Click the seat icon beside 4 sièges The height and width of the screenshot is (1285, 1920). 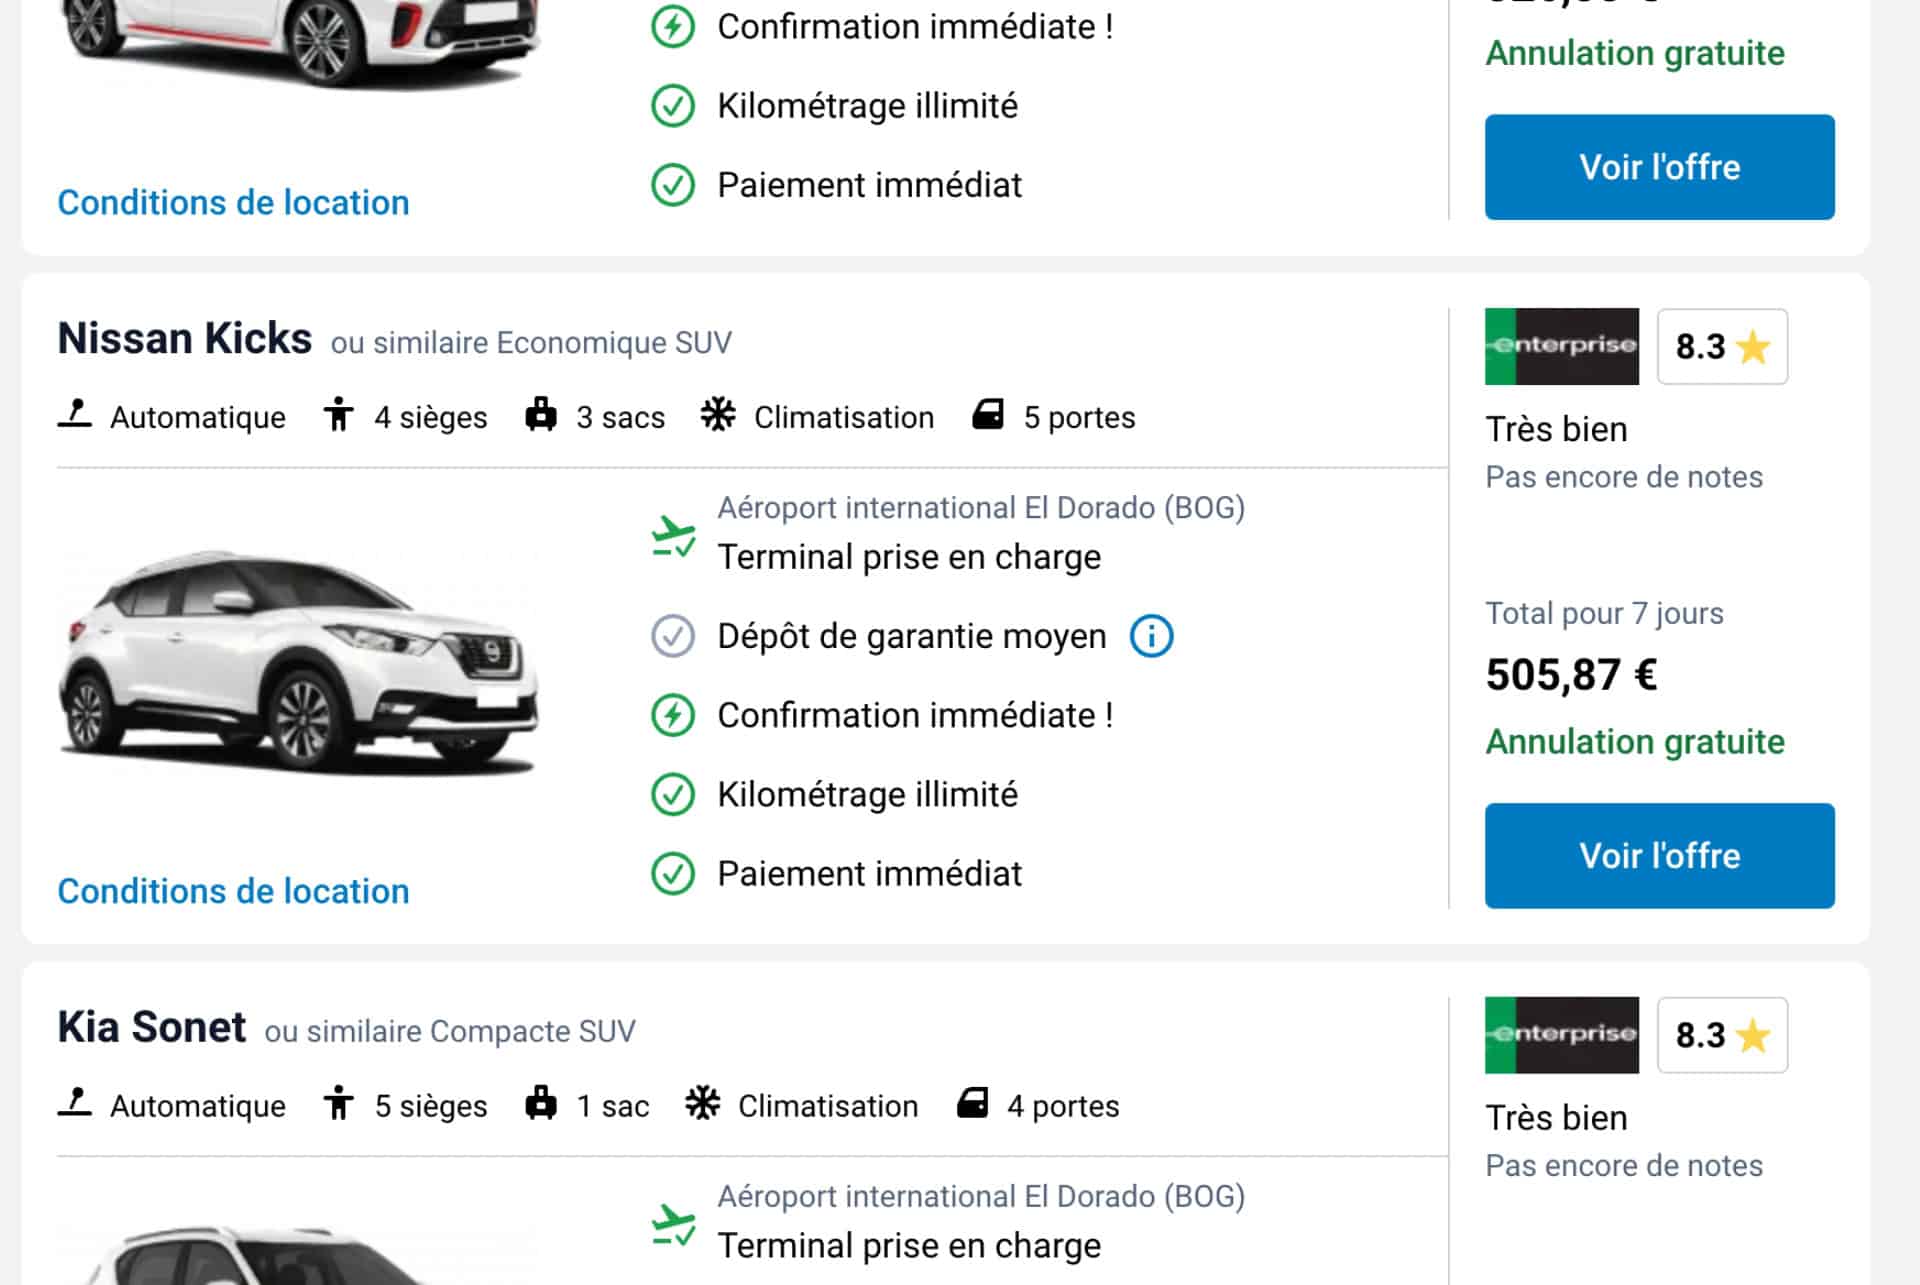click(339, 415)
